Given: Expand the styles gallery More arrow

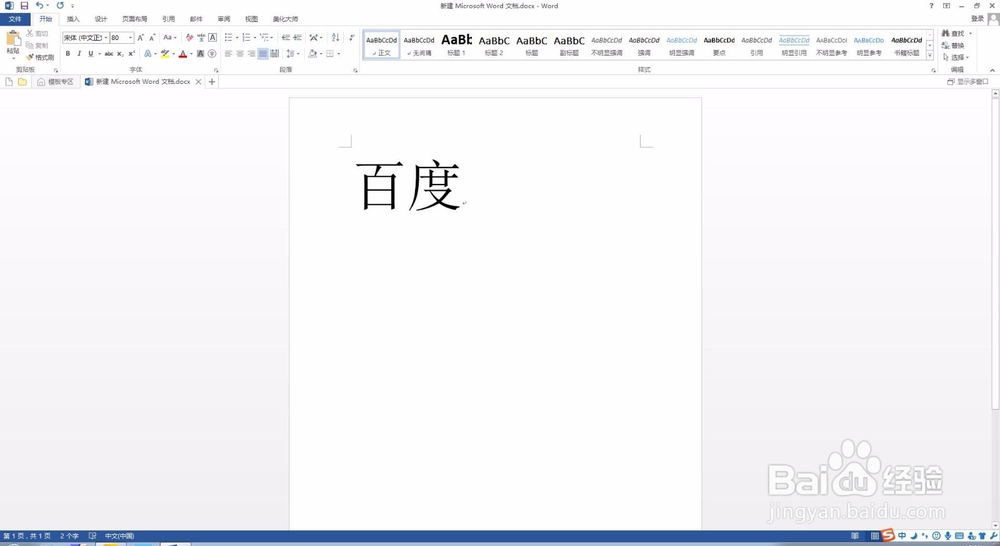Looking at the screenshot, I should point(930,56).
